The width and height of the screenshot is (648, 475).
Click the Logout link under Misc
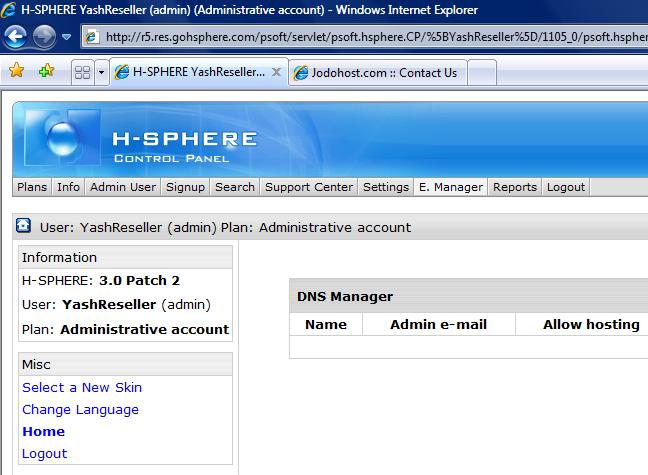pos(44,454)
